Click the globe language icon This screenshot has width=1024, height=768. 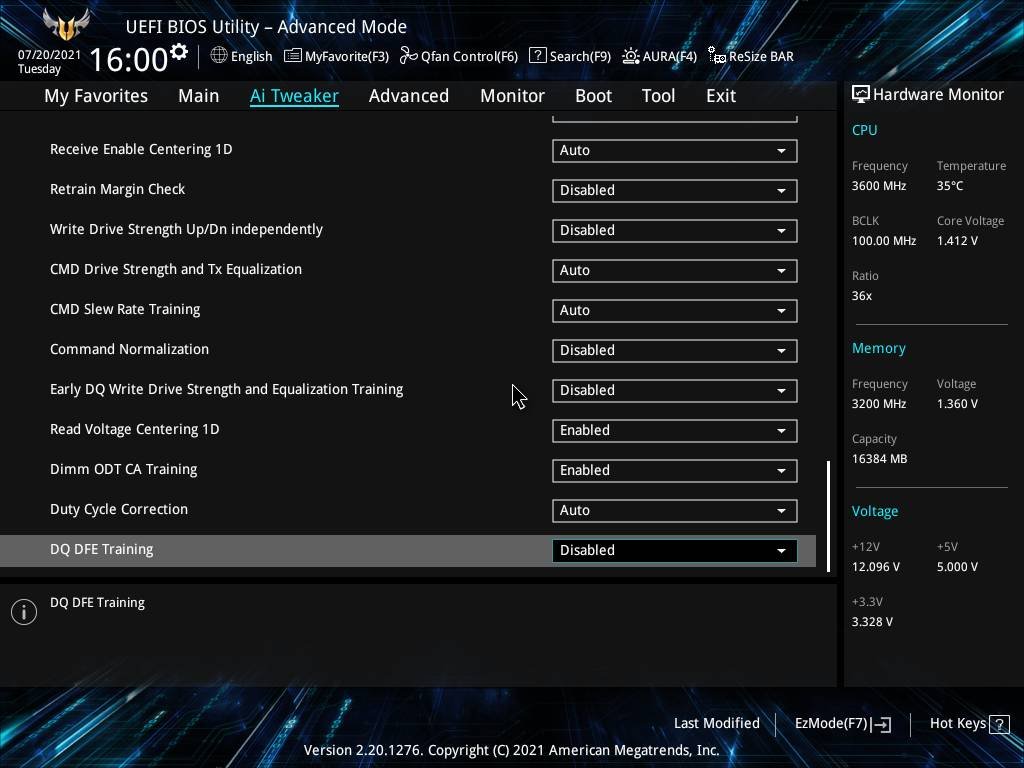pyautogui.click(x=219, y=56)
